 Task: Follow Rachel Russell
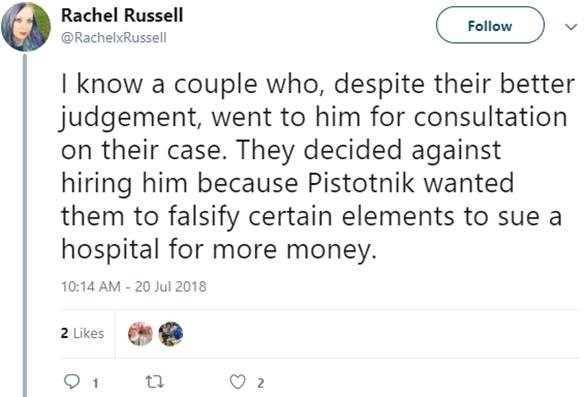click(x=490, y=25)
